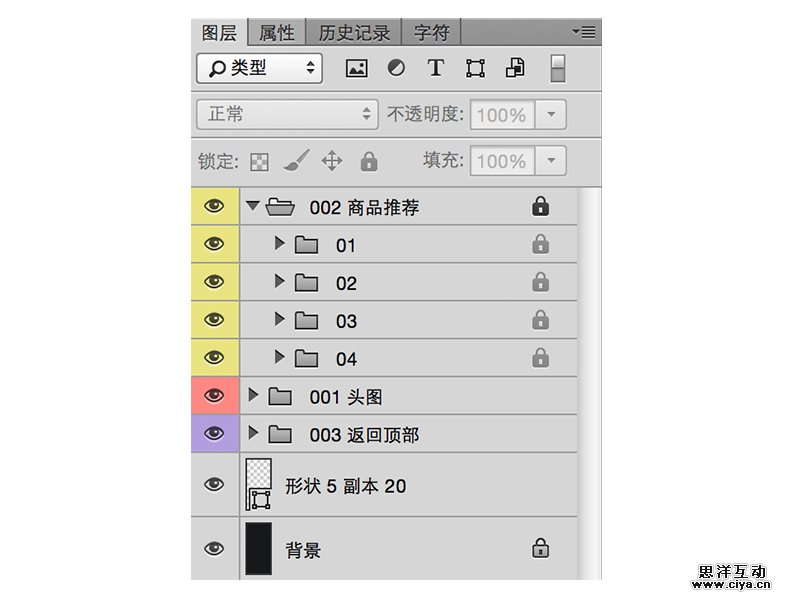Switch to the 历史记录 tab
Image resolution: width=800 pixels, height=600 pixels.
pyautogui.click(x=354, y=33)
